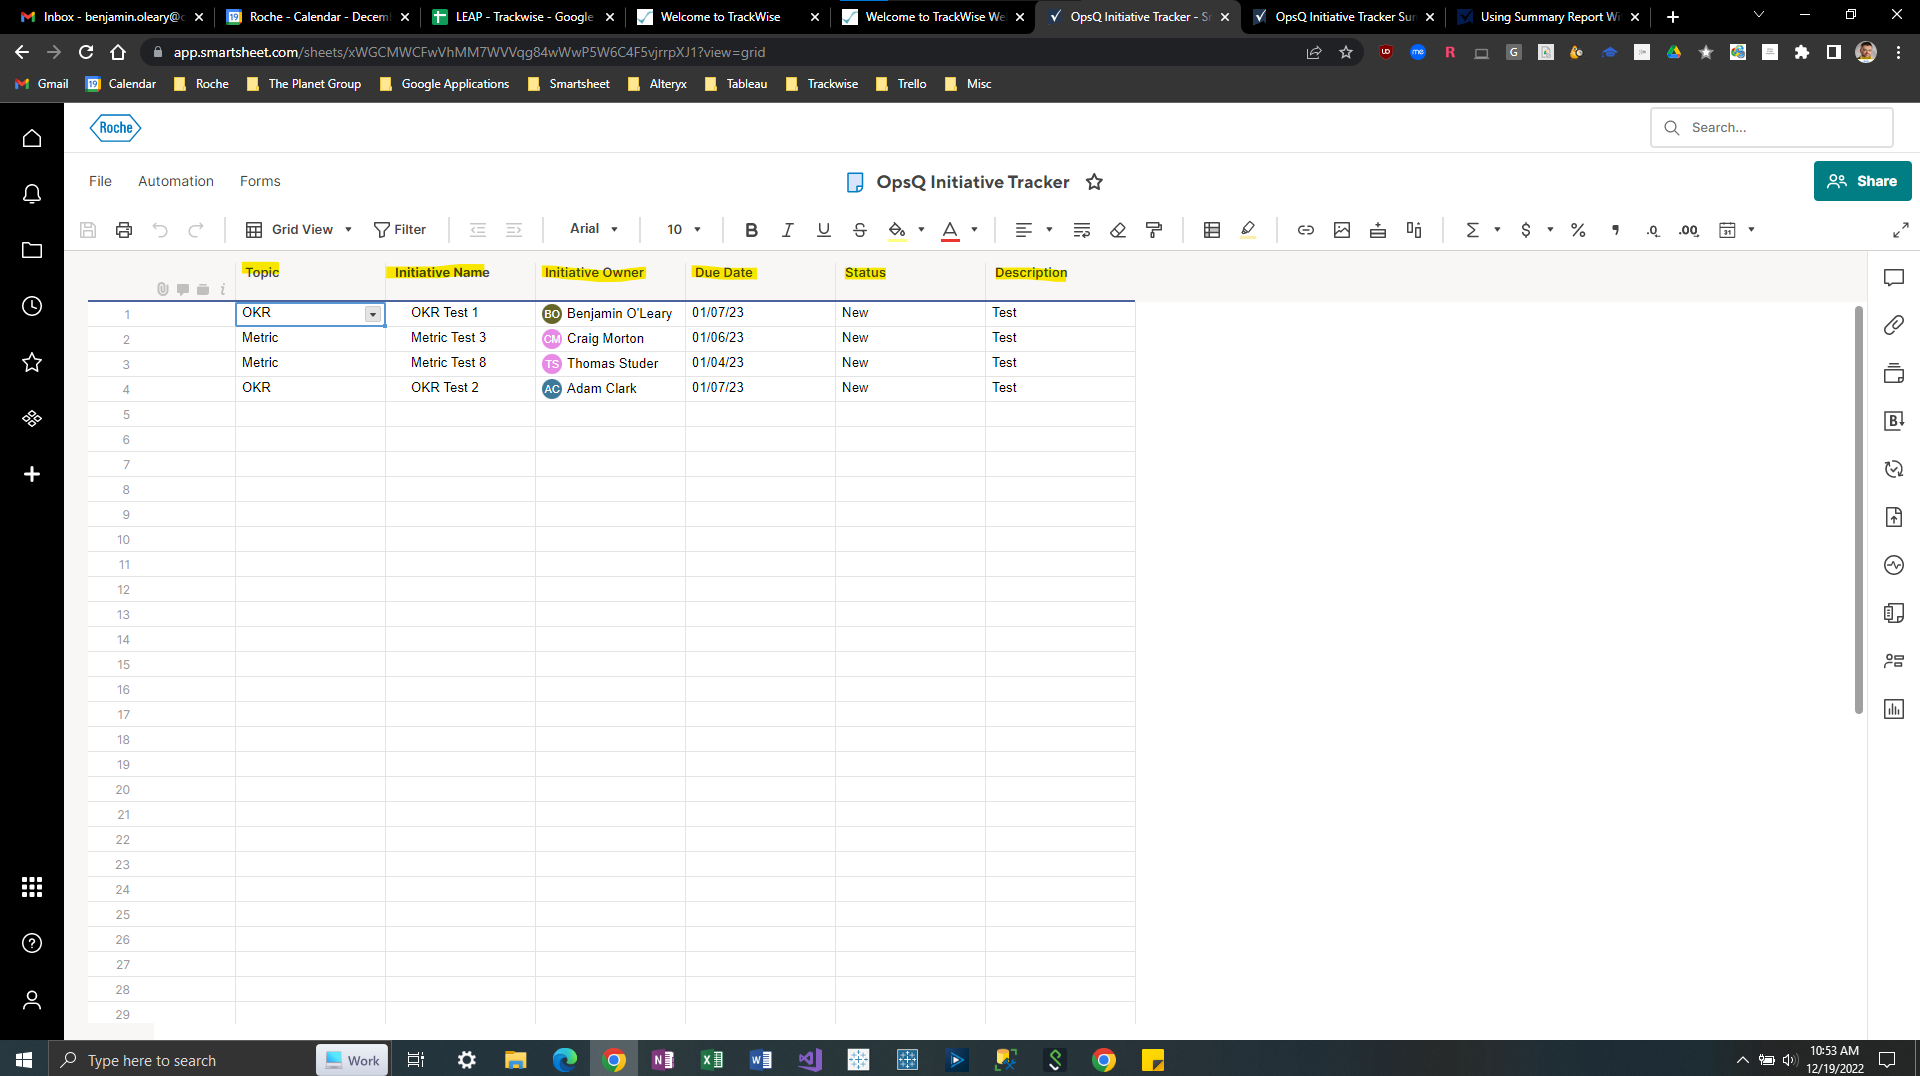Open Conversations panel in right rail
The image size is (1920, 1076).
pos(1894,278)
